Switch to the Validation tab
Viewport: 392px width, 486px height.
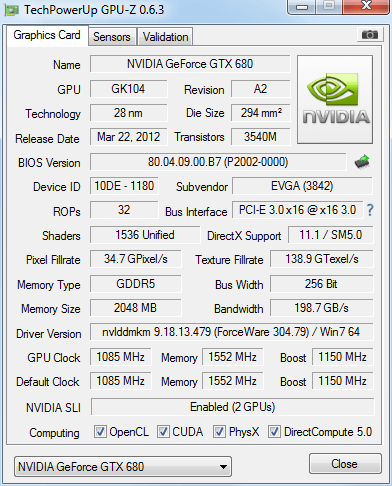pos(165,37)
